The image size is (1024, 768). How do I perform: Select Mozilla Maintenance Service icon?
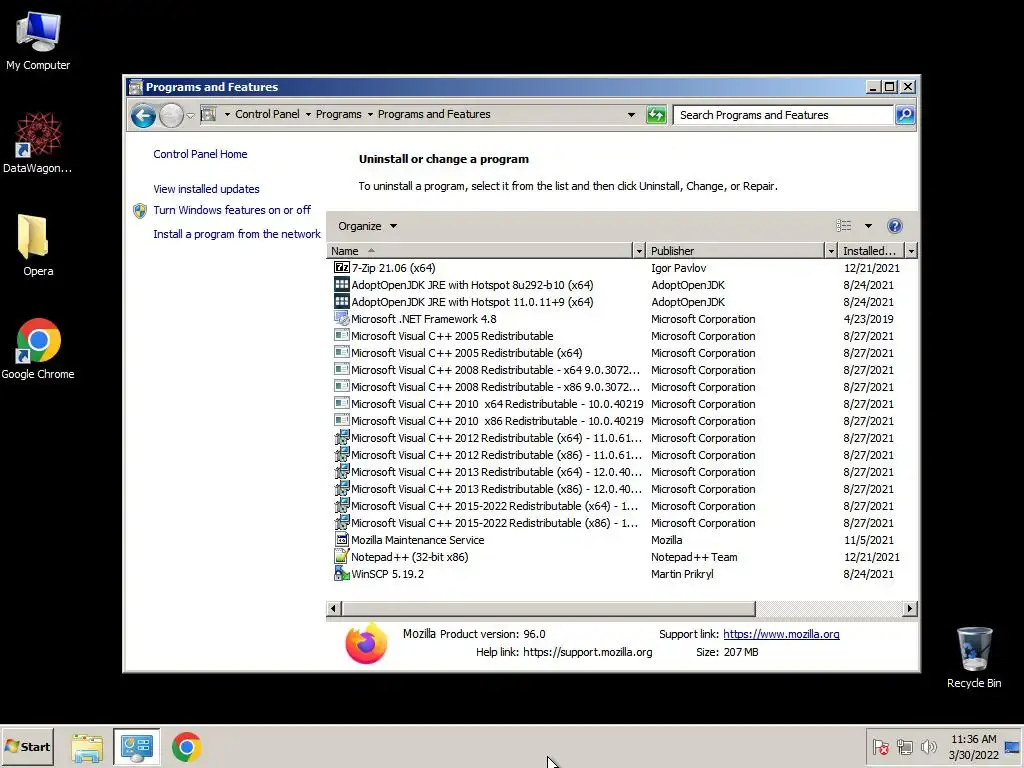(x=342, y=539)
